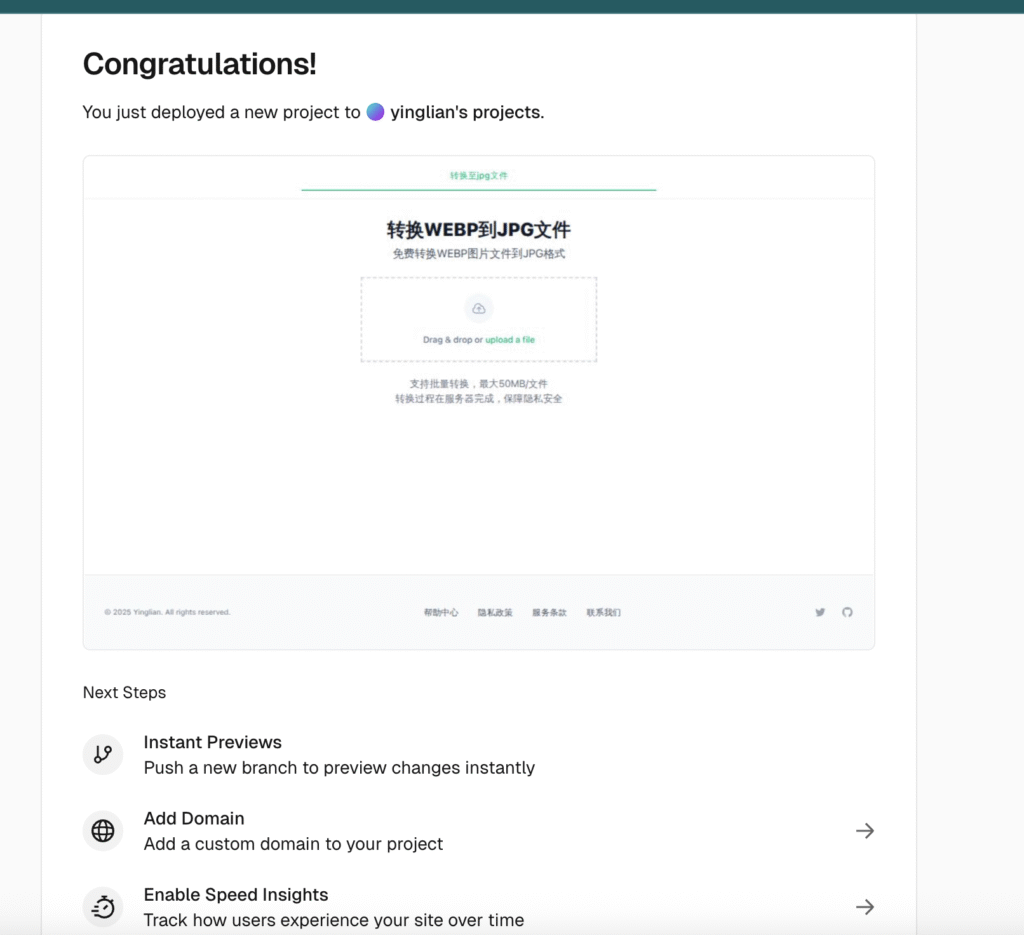Select the 转换至jpg文件 tab
1024x935 pixels.
[x=479, y=176]
